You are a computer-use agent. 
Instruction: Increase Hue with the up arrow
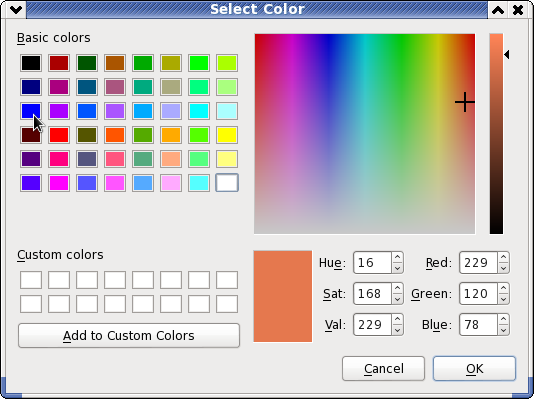[397, 257]
